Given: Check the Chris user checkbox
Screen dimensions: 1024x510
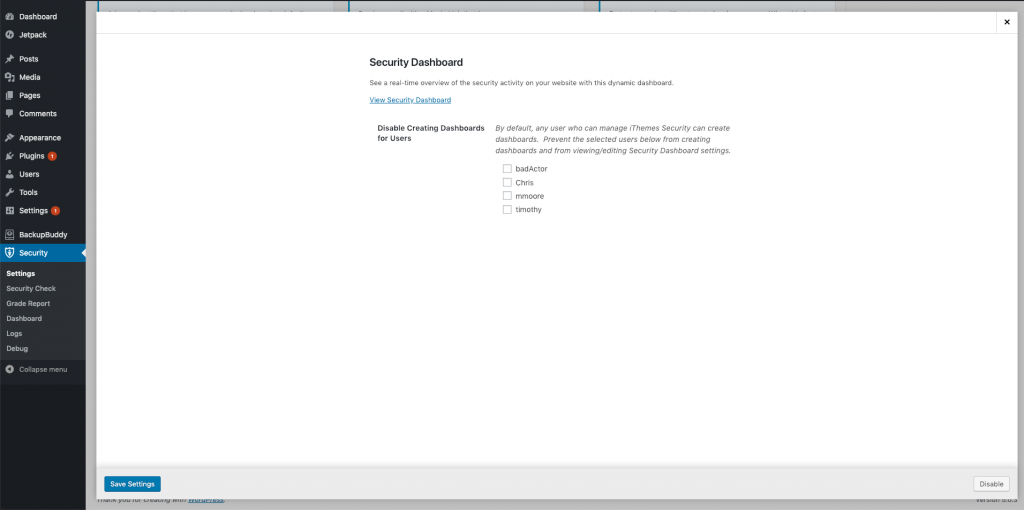Looking at the screenshot, I should coord(507,182).
